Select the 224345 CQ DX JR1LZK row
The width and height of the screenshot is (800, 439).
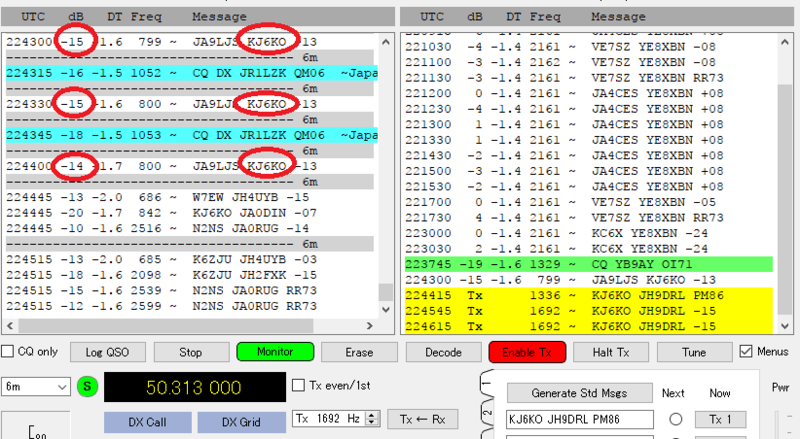pyautogui.click(x=192, y=135)
